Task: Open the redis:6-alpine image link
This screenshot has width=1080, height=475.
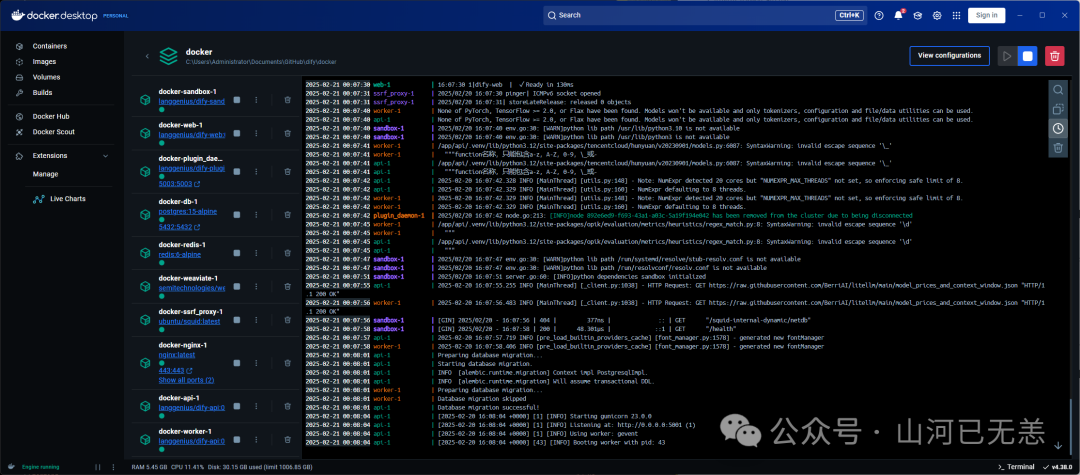Action: tap(178, 255)
